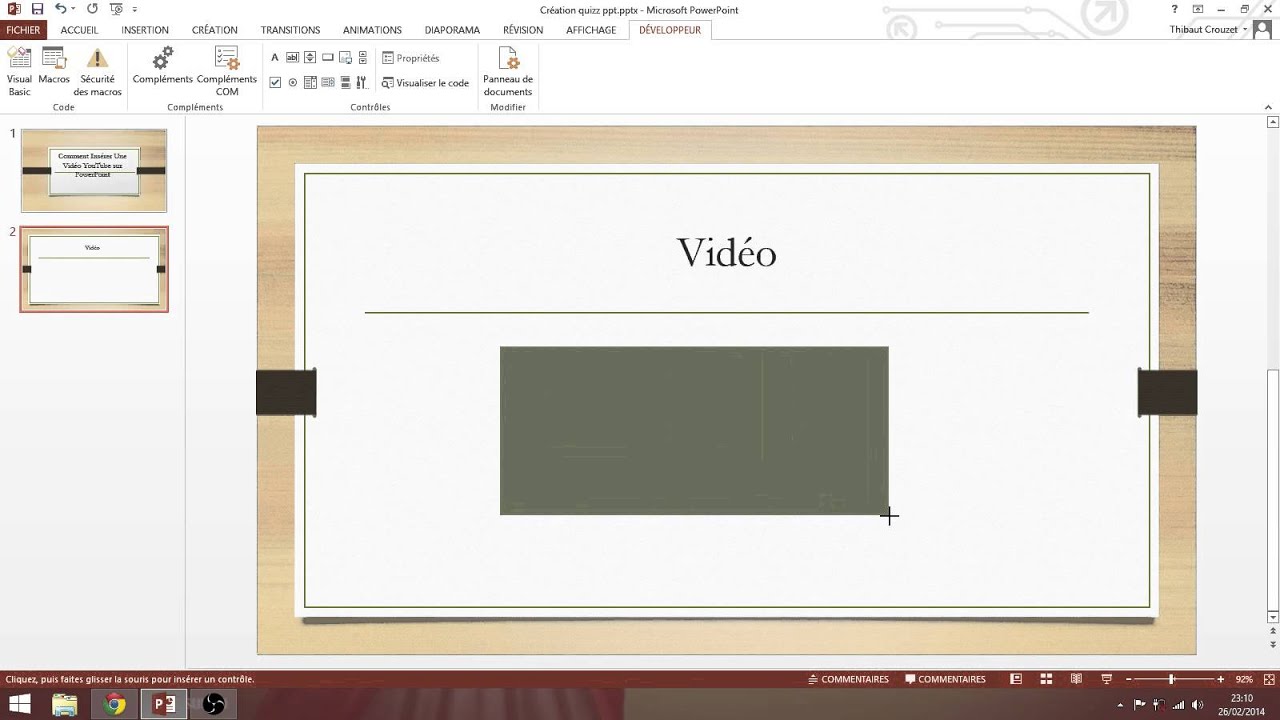Fit slide to current window
This screenshot has width=1280, height=720.
[1268, 679]
